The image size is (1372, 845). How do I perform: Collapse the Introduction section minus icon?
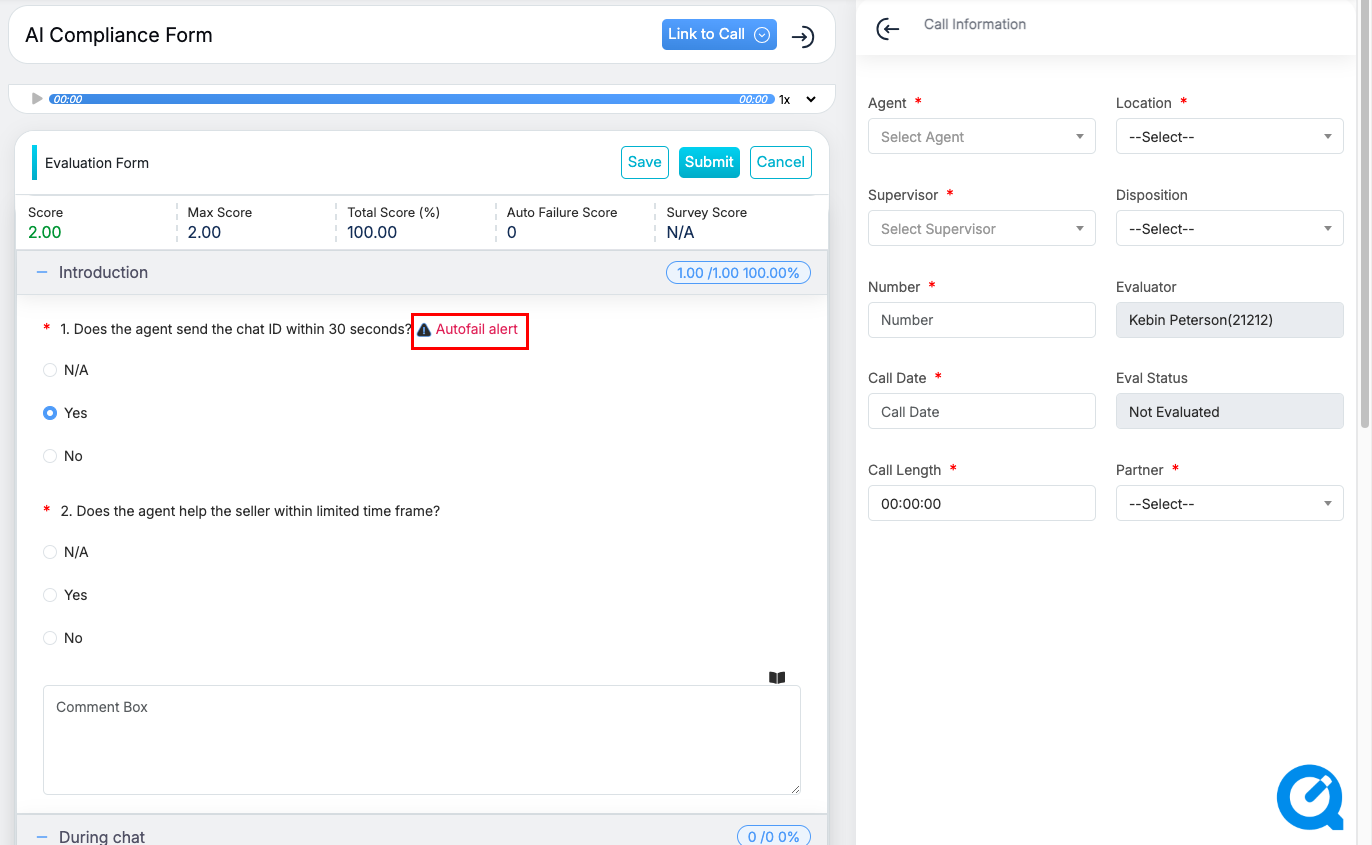click(x=42, y=272)
